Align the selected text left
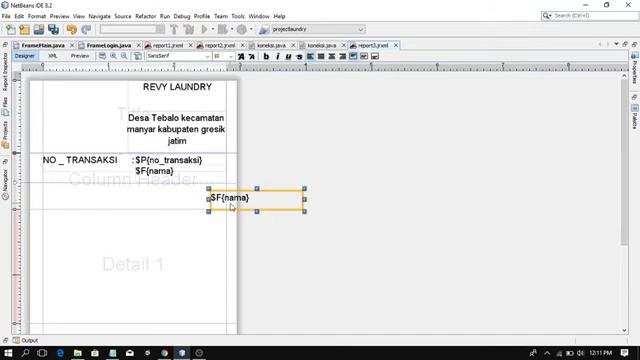 311,56
